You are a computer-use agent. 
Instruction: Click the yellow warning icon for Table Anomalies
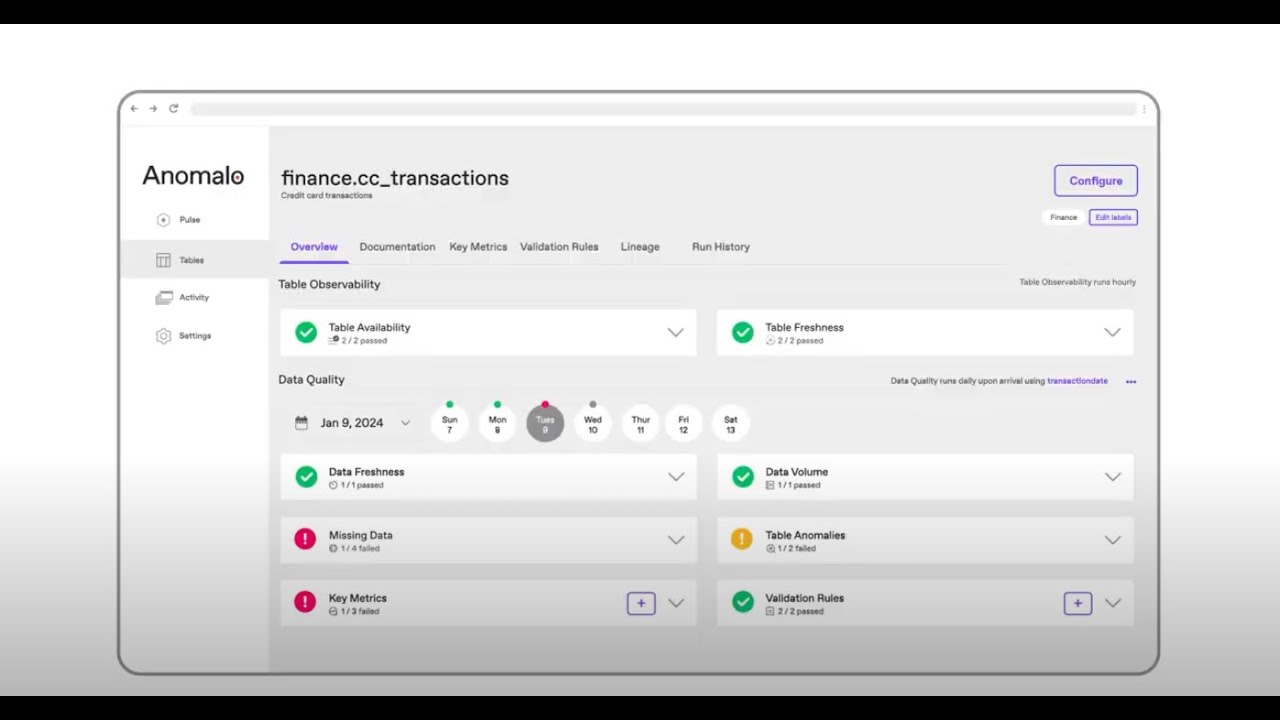[x=741, y=540]
